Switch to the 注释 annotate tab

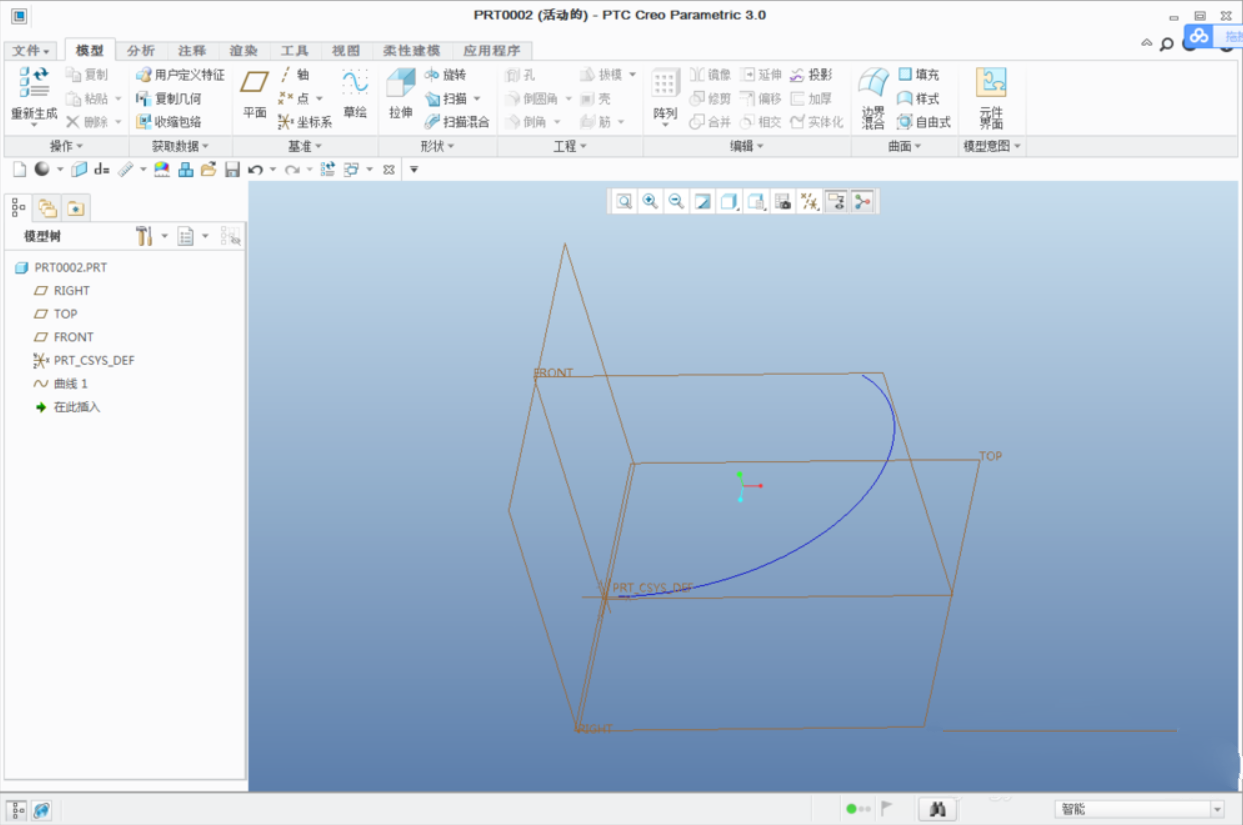point(192,50)
